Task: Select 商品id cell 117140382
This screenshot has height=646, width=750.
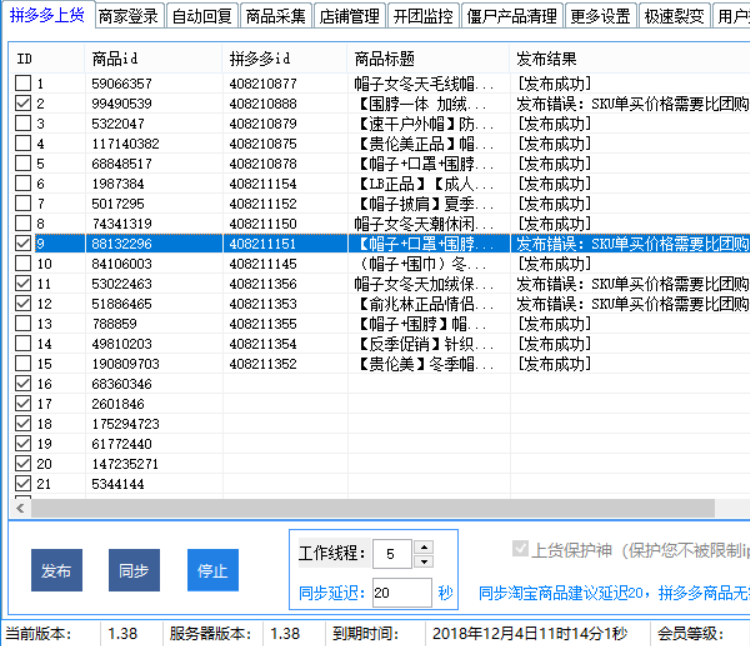Action: (125, 144)
